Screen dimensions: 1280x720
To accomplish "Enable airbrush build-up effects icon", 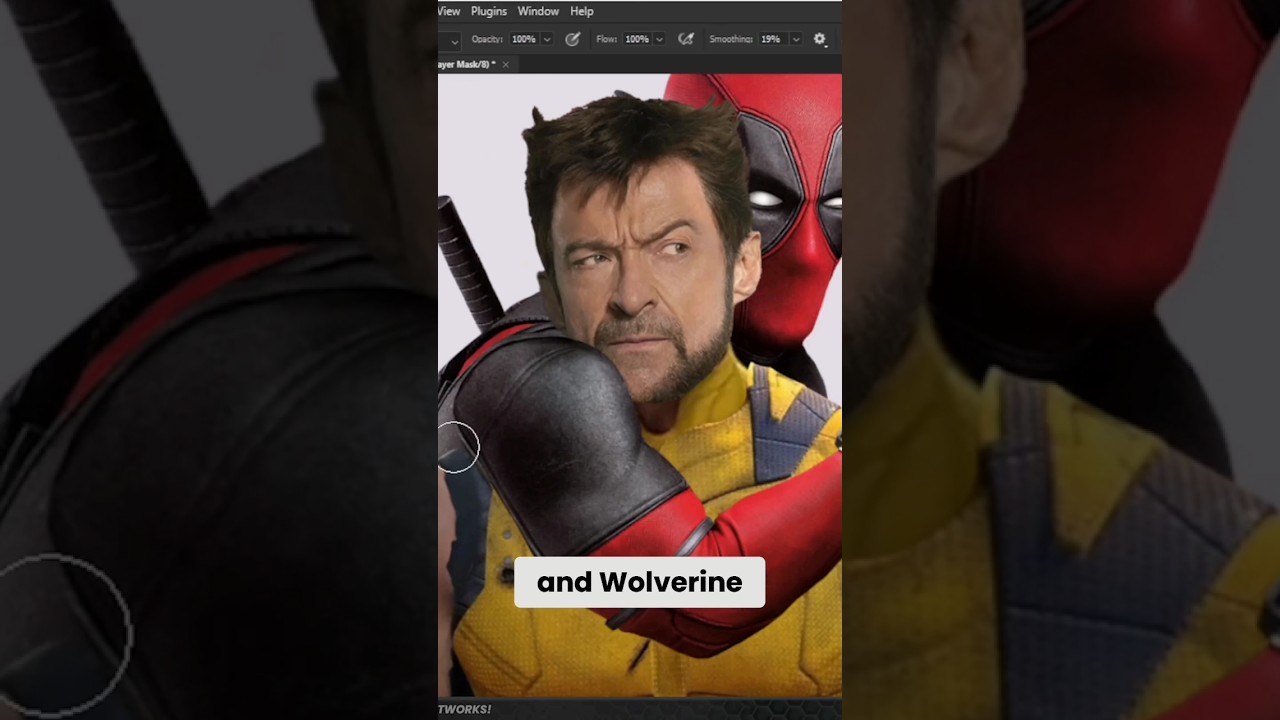I will click(x=686, y=39).
